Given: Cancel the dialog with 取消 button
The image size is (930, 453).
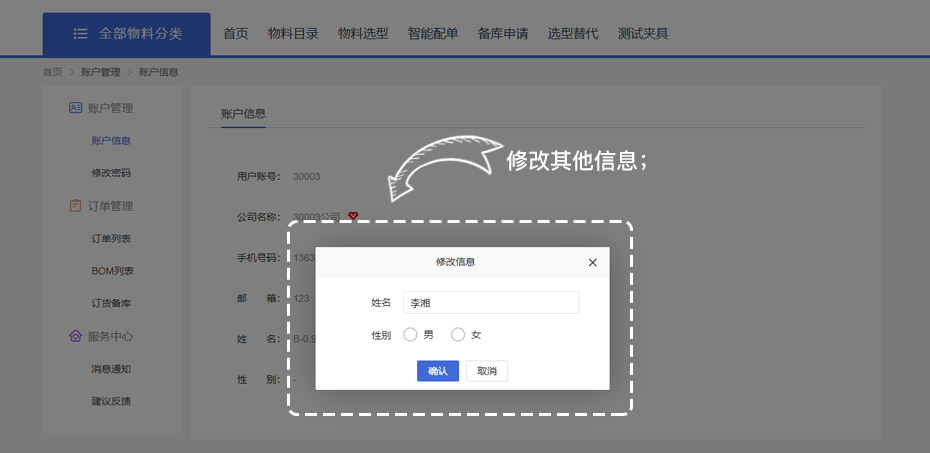Looking at the screenshot, I should (487, 371).
